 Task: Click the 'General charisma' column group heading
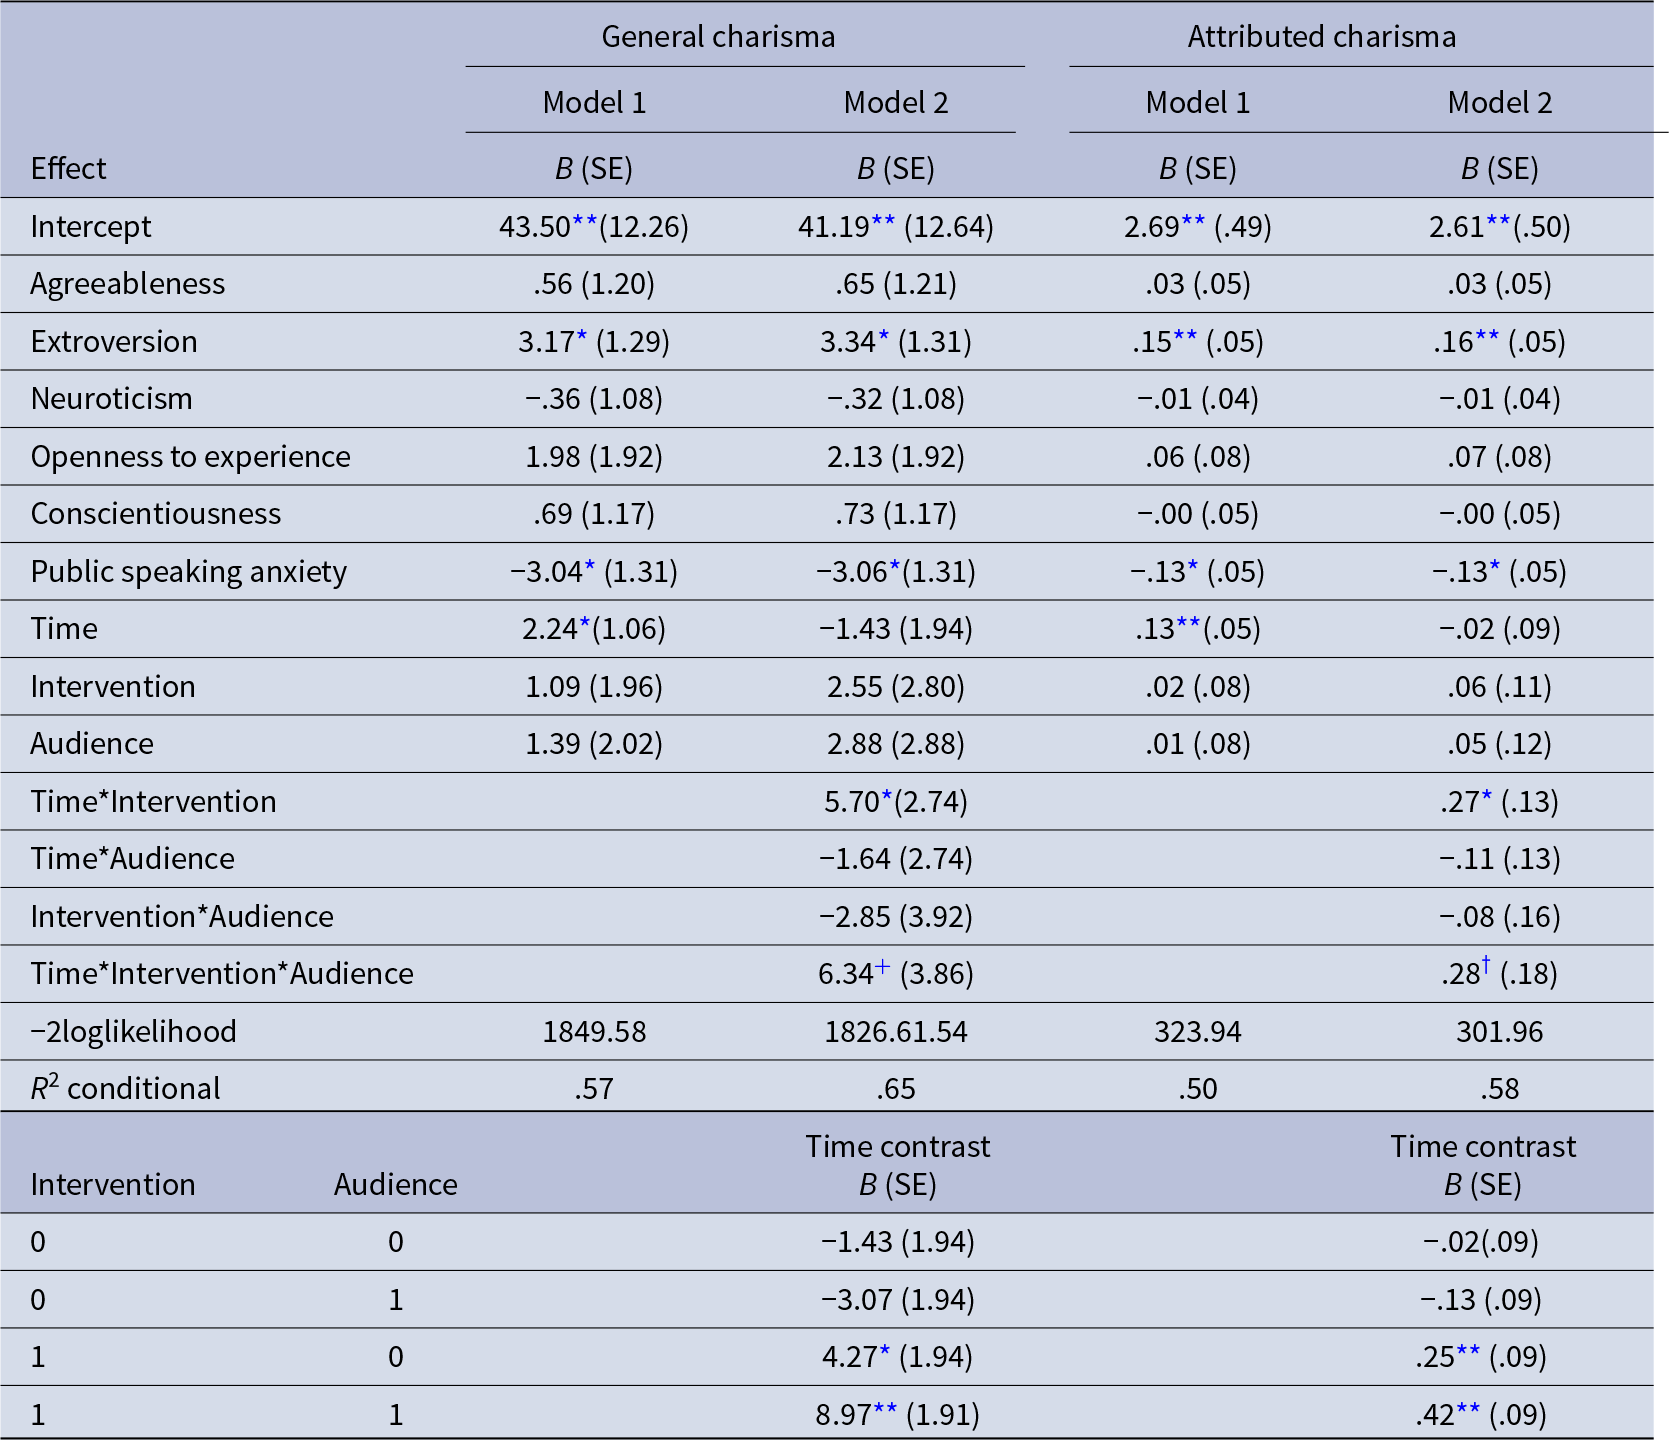click(x=718, y=37)
